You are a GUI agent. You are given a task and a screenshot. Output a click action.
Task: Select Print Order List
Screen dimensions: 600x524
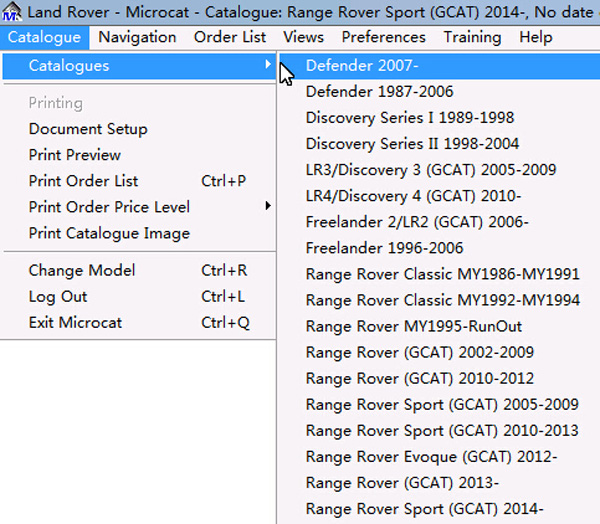(139, 181)
